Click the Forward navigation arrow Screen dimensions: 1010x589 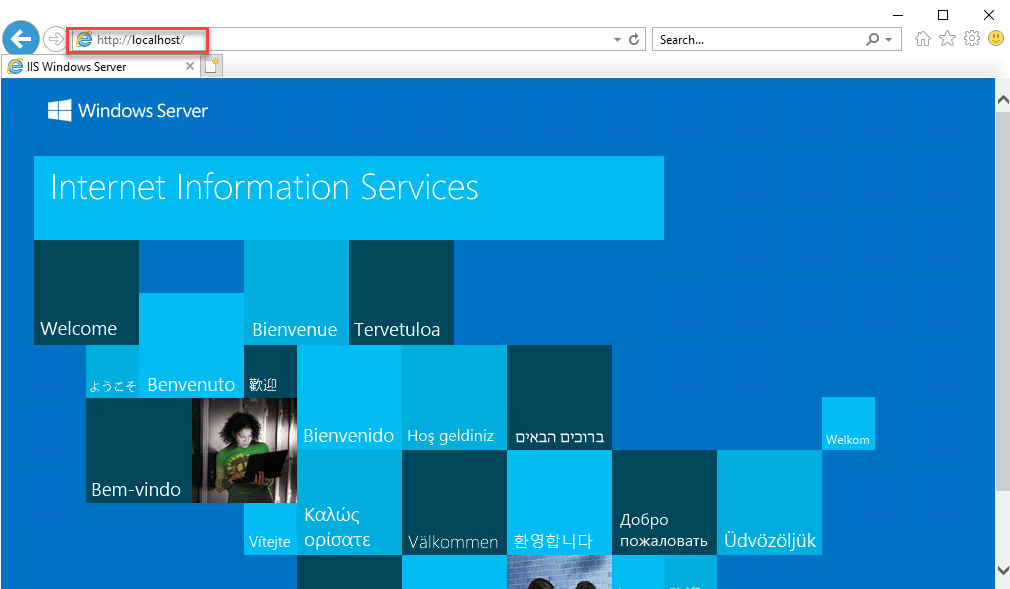[55, 39]
